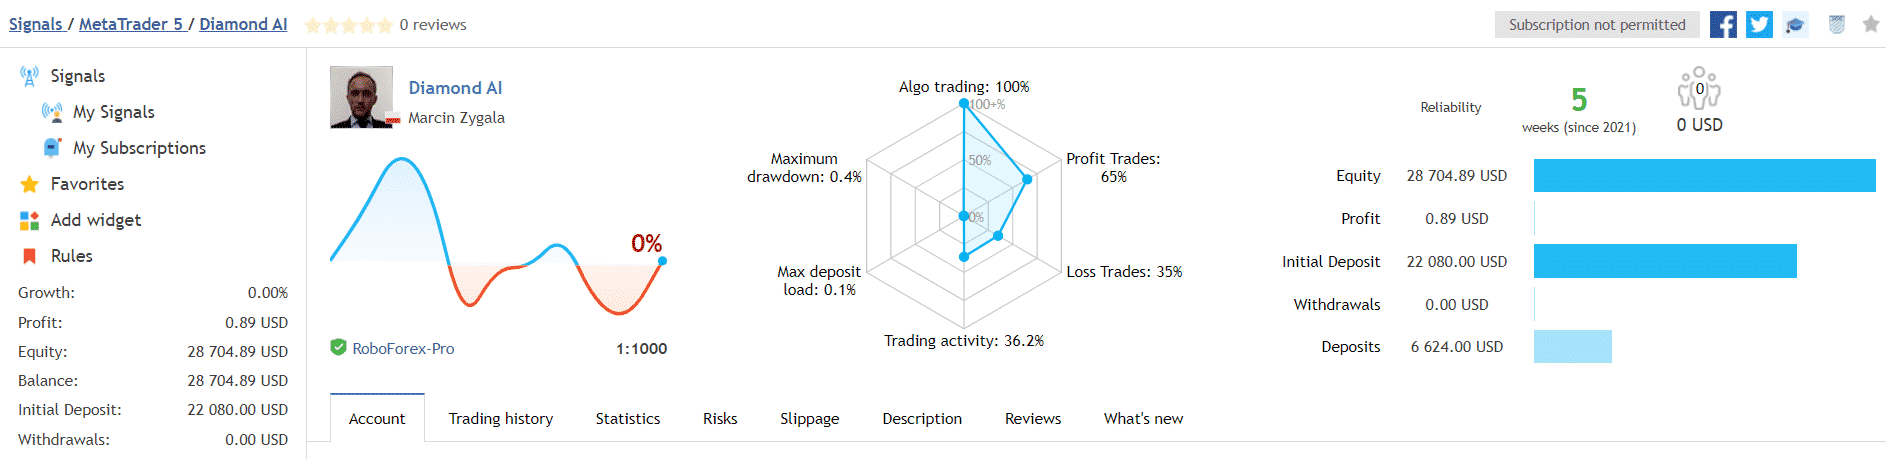
Task: Open the RoboForex-Pro broker link
Action: (403, 348)
